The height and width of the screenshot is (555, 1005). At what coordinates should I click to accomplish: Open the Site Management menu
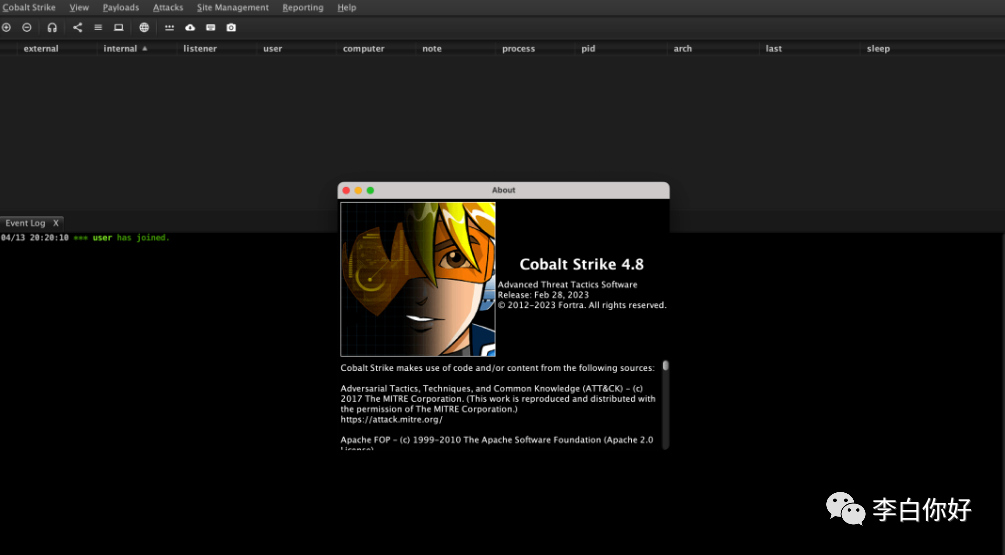pyautogui.click(x=233, y=8)
